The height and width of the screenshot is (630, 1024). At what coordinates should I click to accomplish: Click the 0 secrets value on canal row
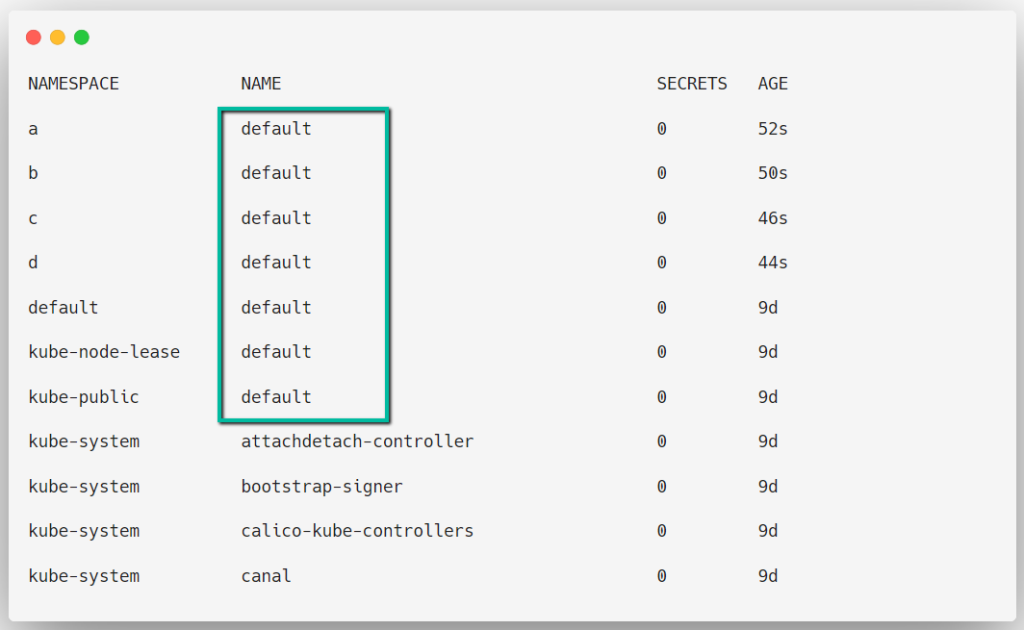pos(661,575)
